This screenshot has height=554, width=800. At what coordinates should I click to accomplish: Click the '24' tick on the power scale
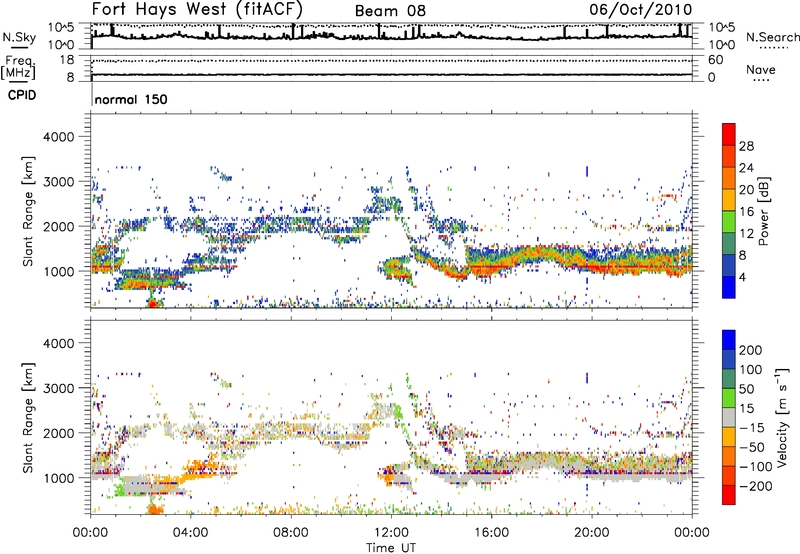pyautogui.click(x=746, y=168)
